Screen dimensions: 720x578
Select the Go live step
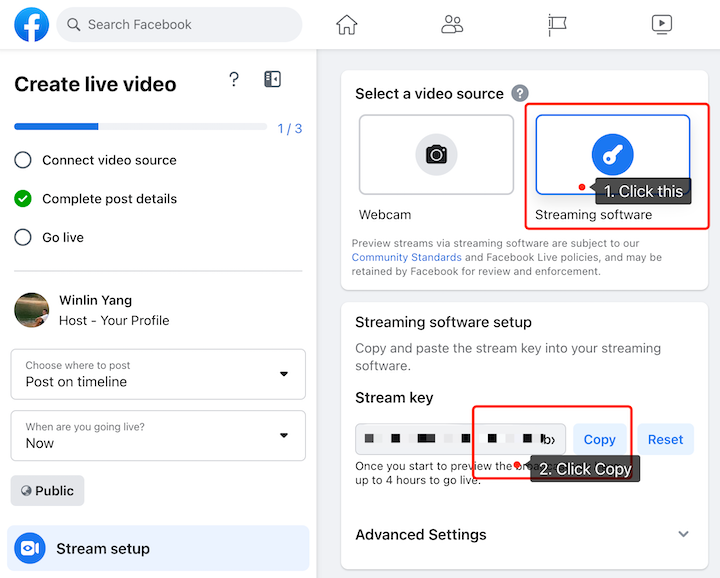pos(49,237)
